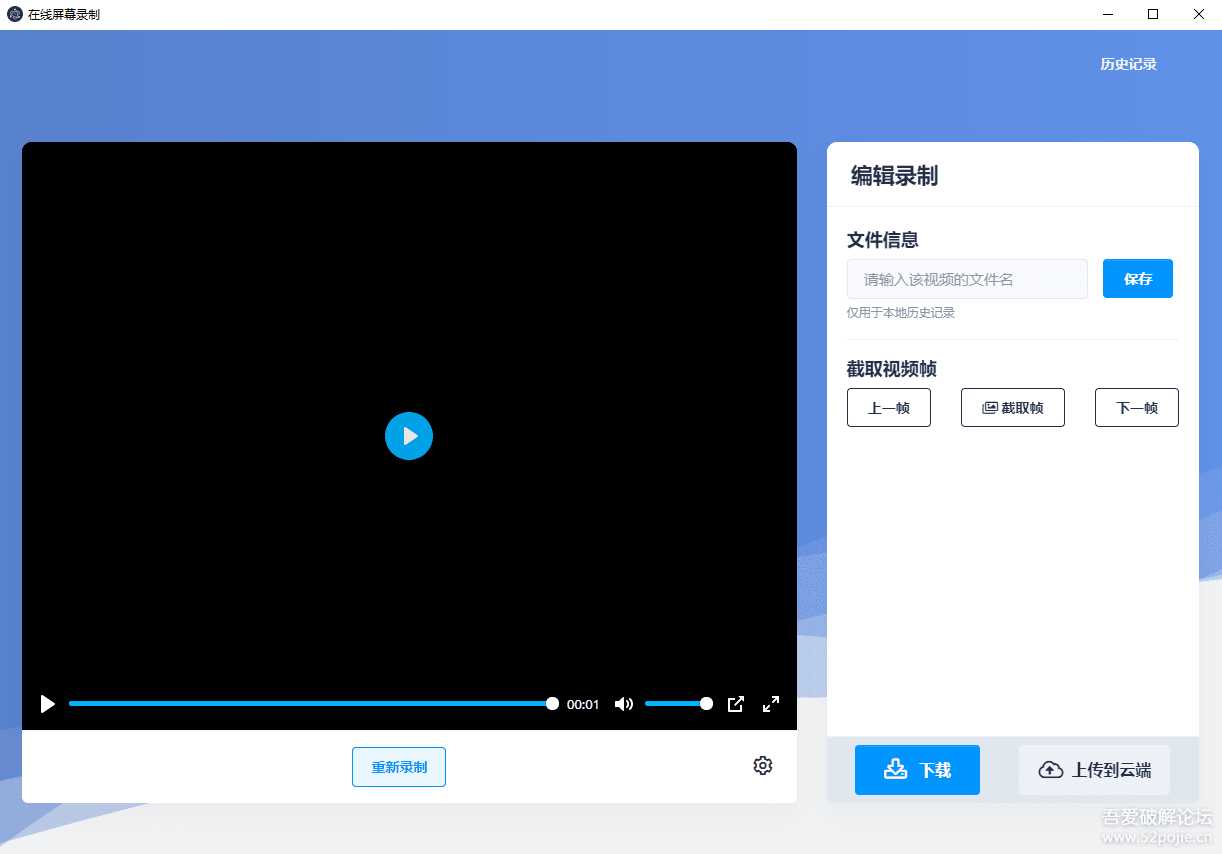Viewport: 1222px width, 854px height.
Task: Click 重新录制 to restart recording
Action: (x=398, y=766)
